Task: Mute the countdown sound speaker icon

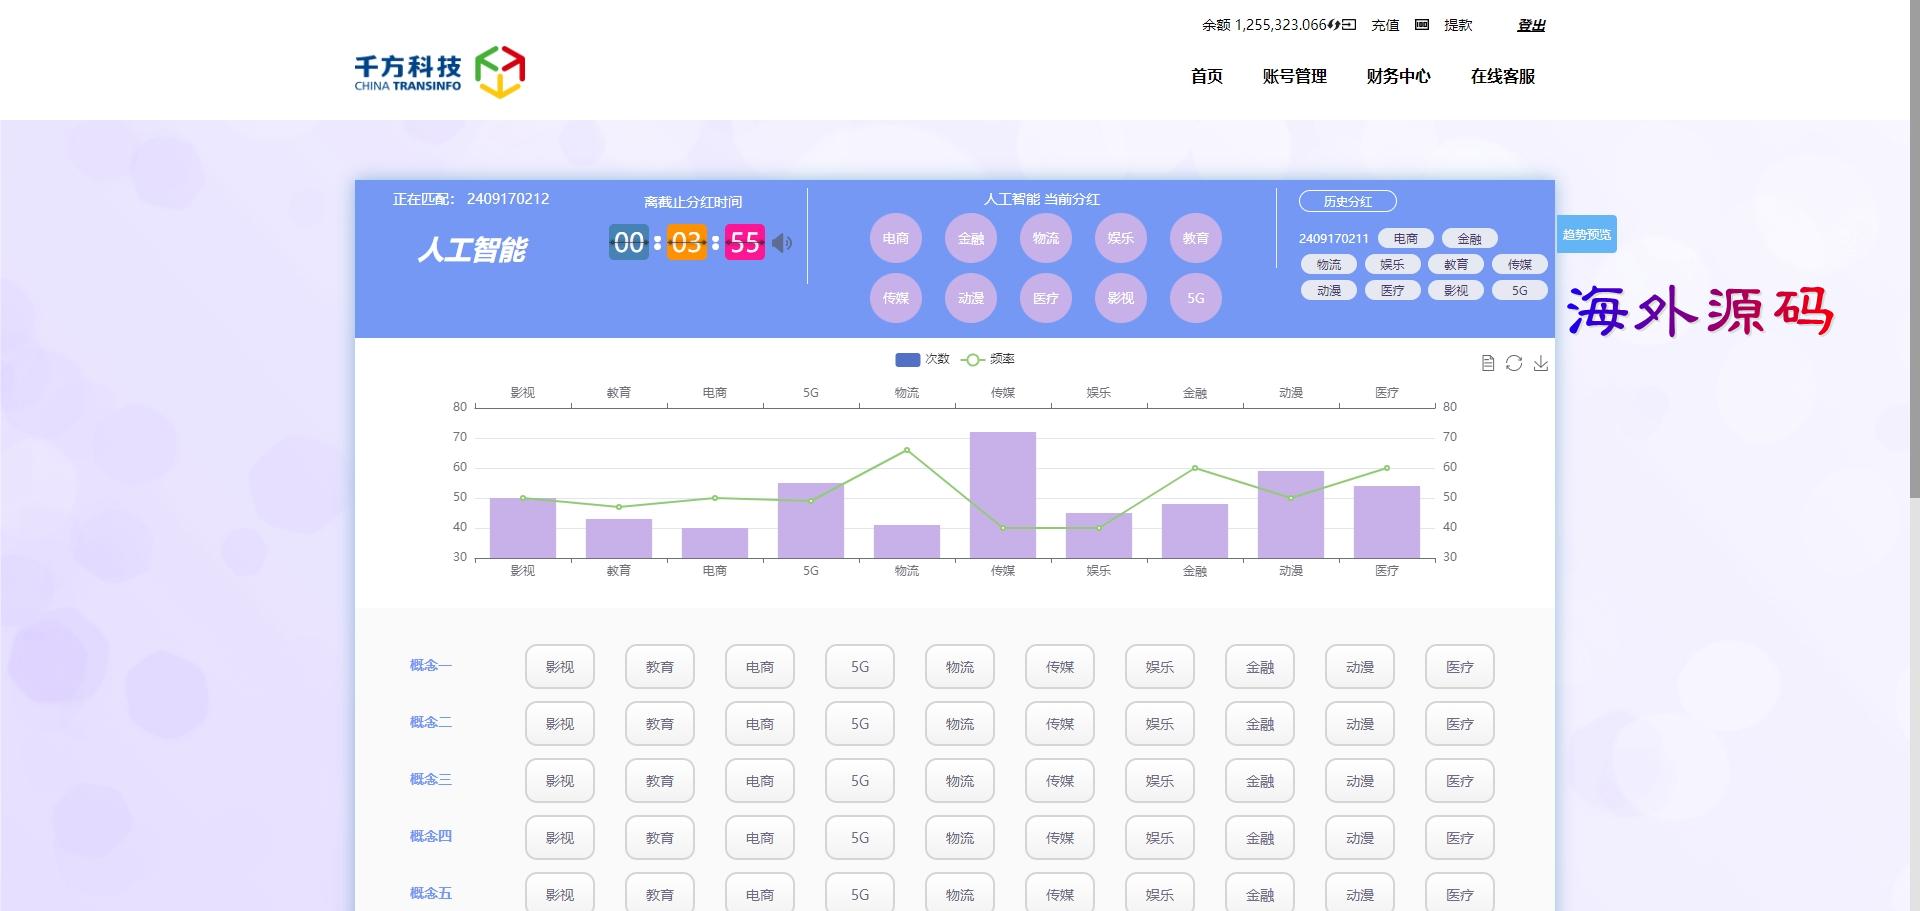Action: click(x=782, y=243)
